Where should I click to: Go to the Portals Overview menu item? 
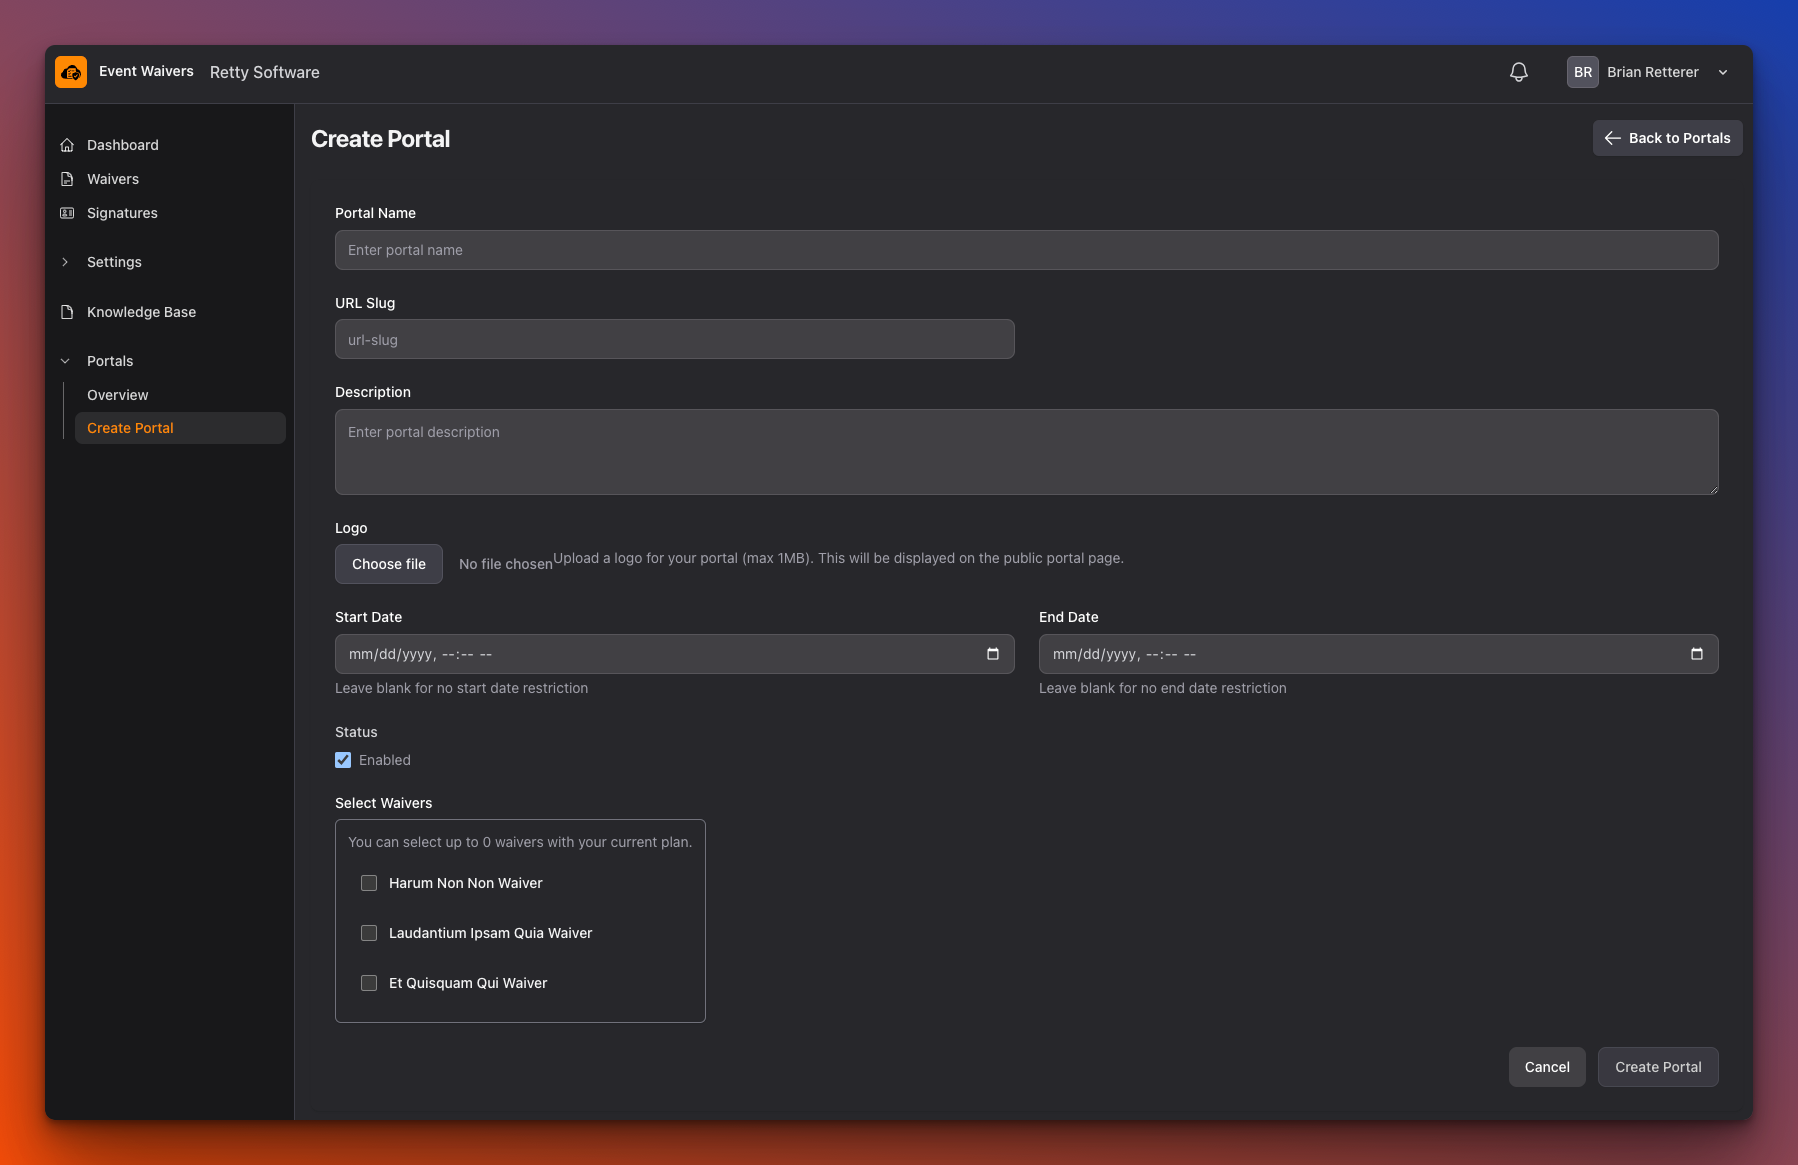[x=117, y=395]
